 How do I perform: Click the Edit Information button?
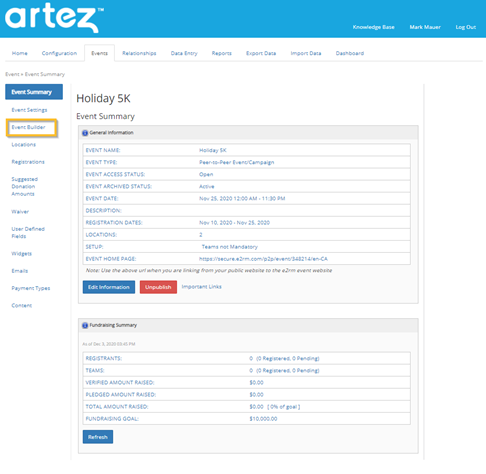click(109, 287)
